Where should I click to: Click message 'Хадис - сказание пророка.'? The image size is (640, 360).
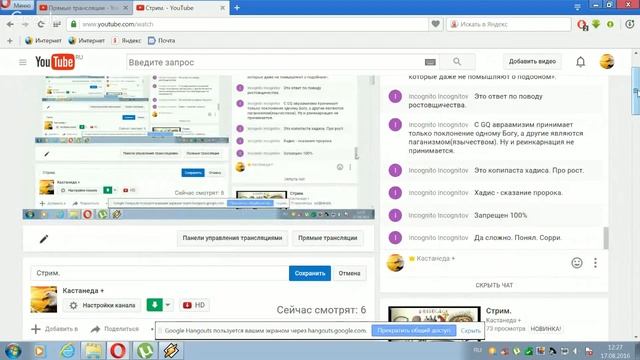[518, 193]
